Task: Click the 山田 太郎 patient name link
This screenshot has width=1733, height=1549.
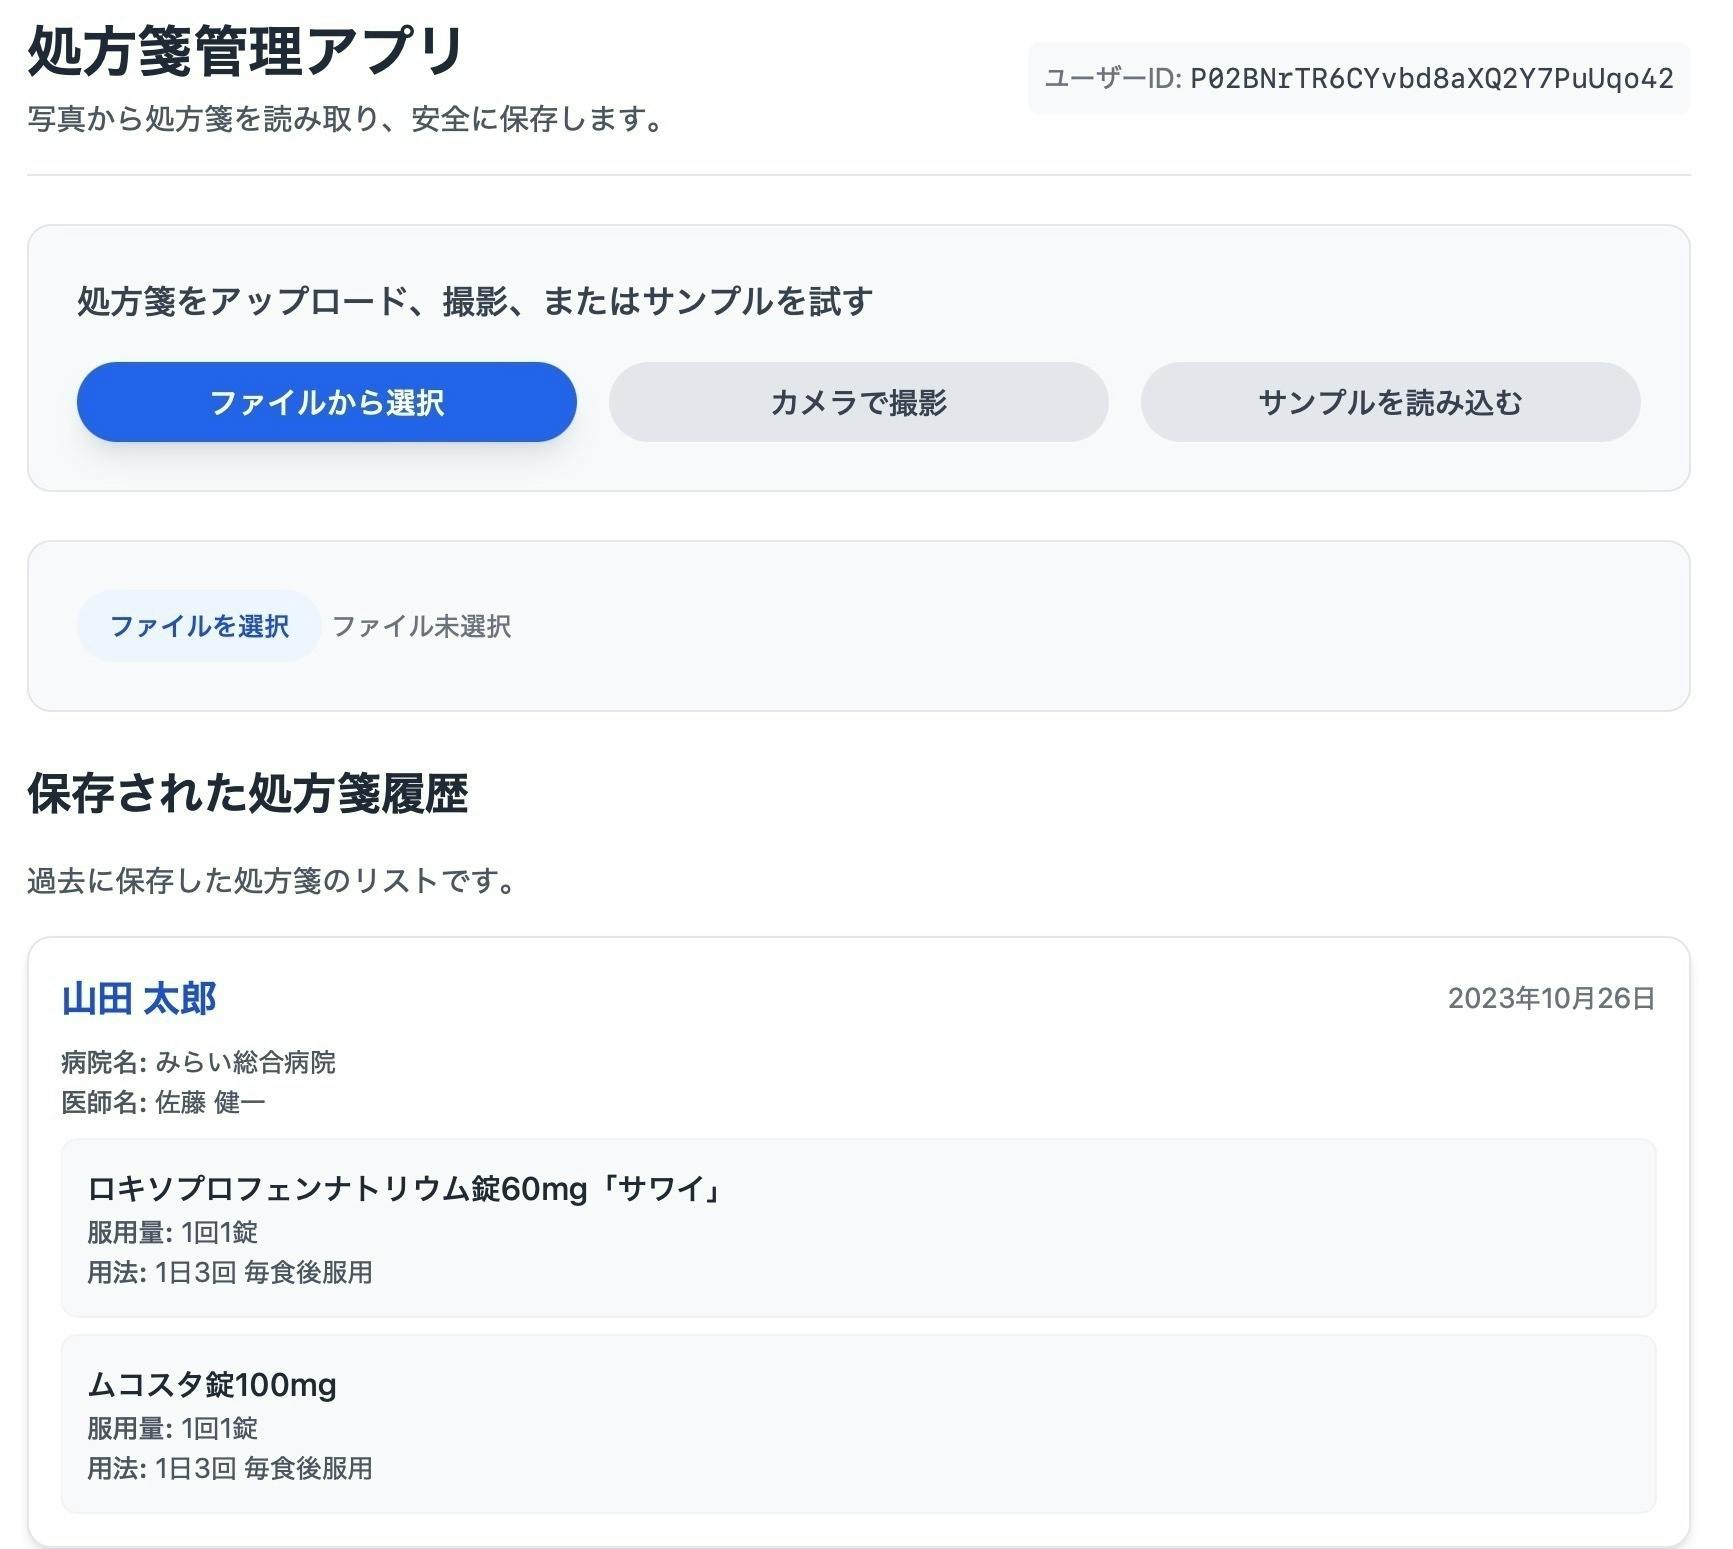Action: click(138, 997)
